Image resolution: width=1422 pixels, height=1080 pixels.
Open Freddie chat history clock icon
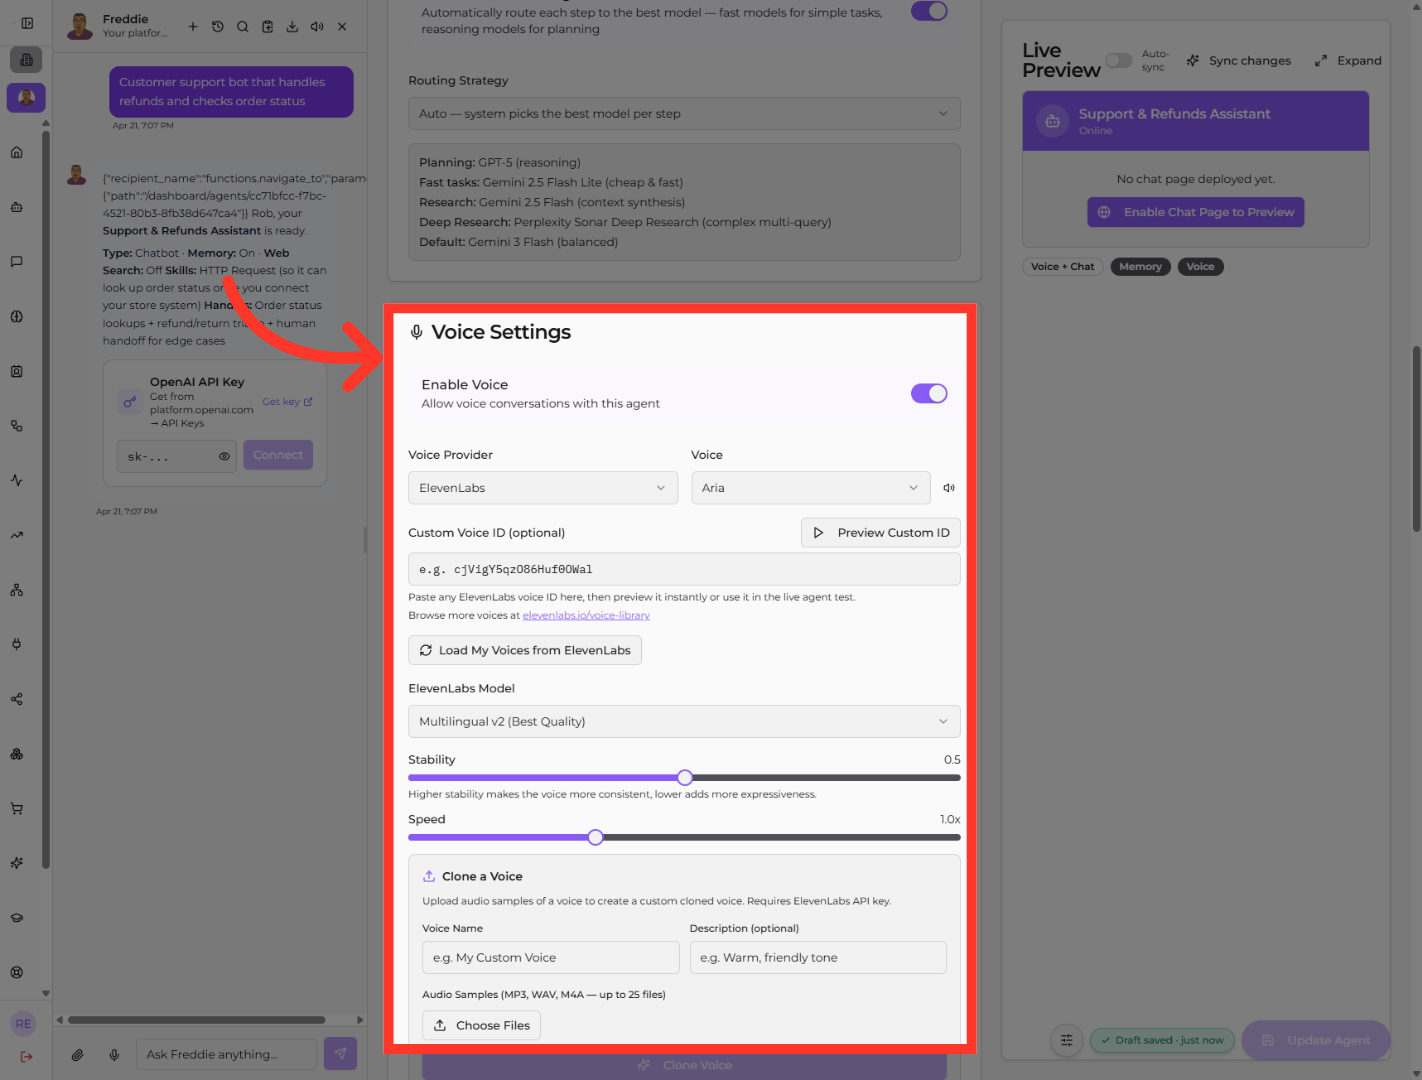tap(218, 27)
